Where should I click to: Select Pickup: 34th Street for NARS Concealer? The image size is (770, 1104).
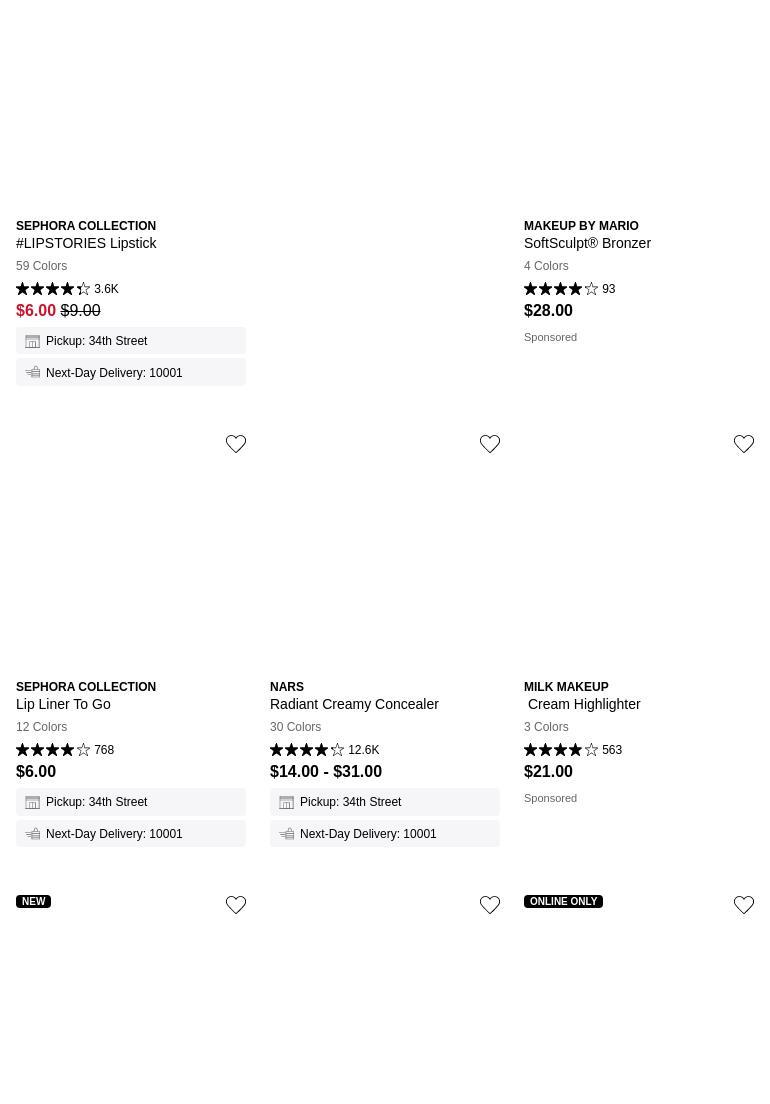350,802
